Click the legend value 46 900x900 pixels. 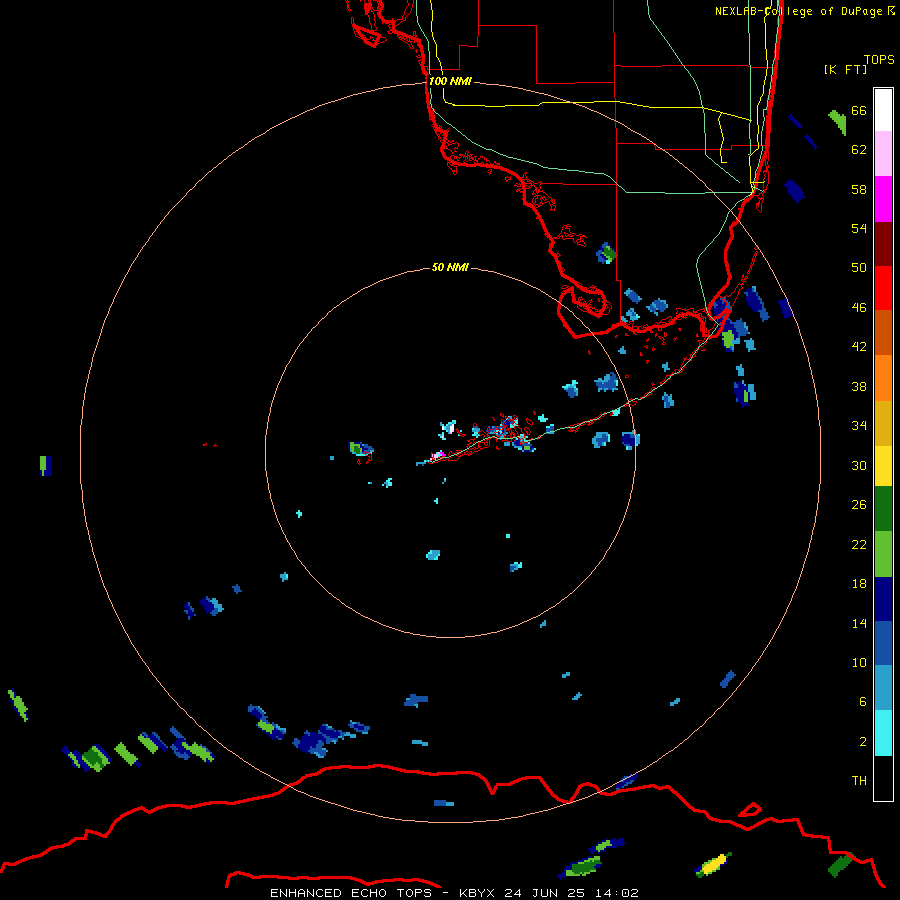point(859,308)
